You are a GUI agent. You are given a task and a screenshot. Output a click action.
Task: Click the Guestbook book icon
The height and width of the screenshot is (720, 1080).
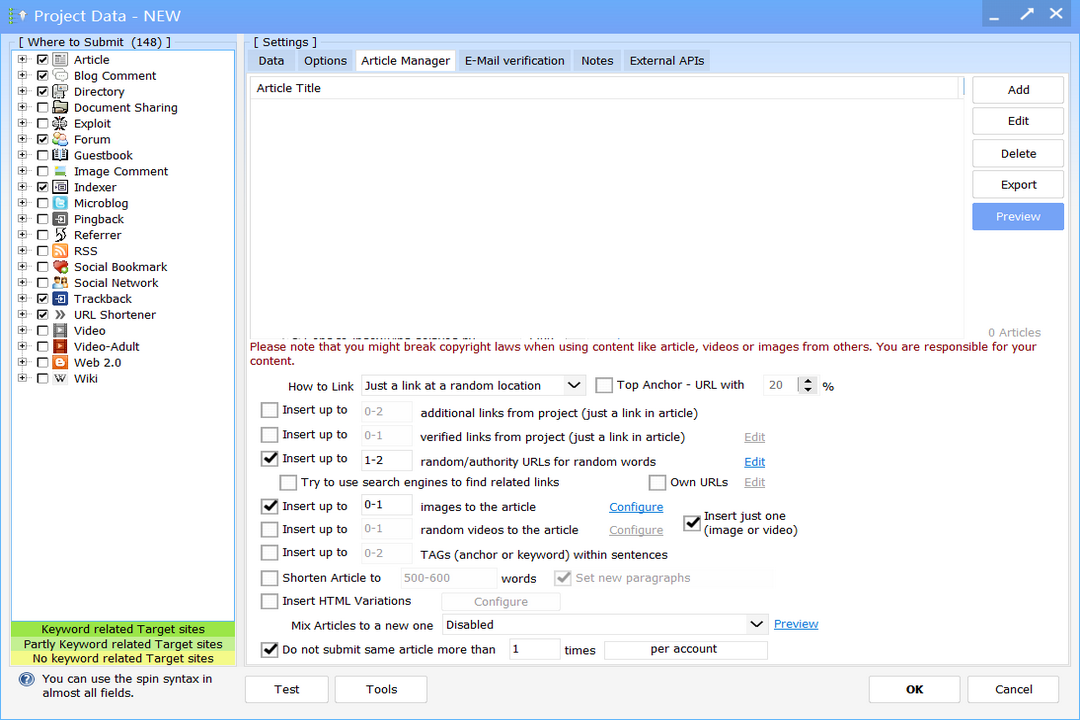(x=59, y=155)
